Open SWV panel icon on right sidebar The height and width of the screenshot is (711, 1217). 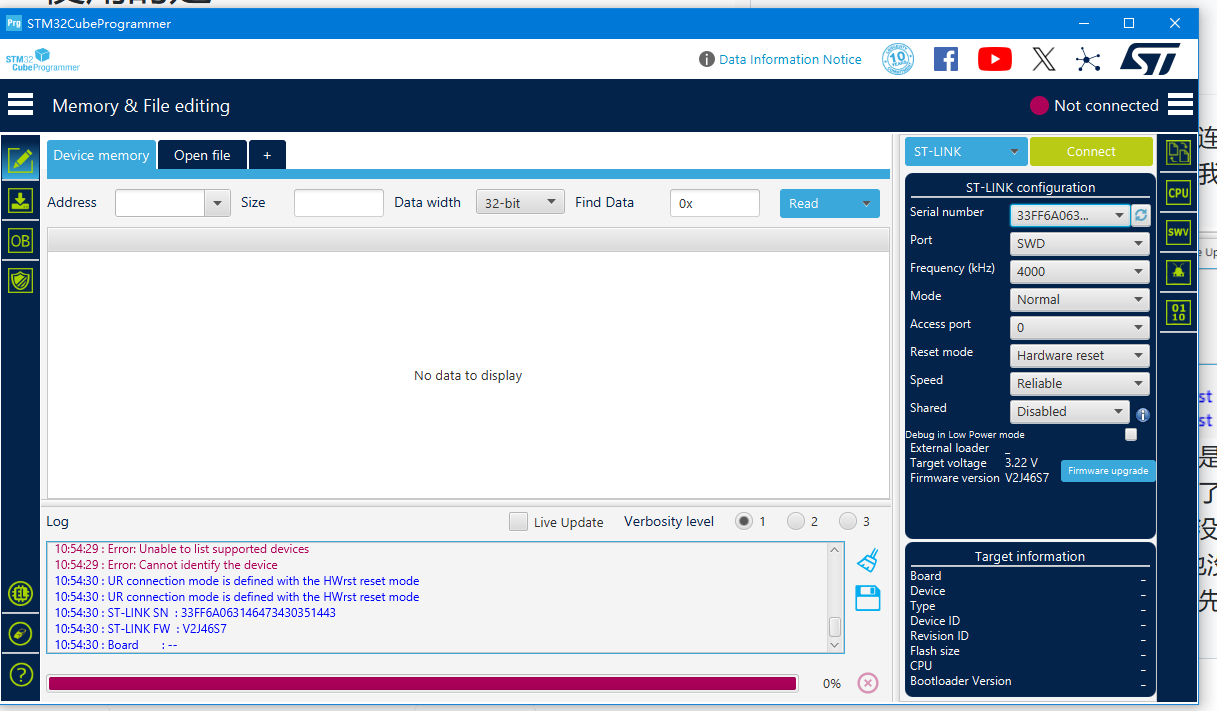[1179, 232]
